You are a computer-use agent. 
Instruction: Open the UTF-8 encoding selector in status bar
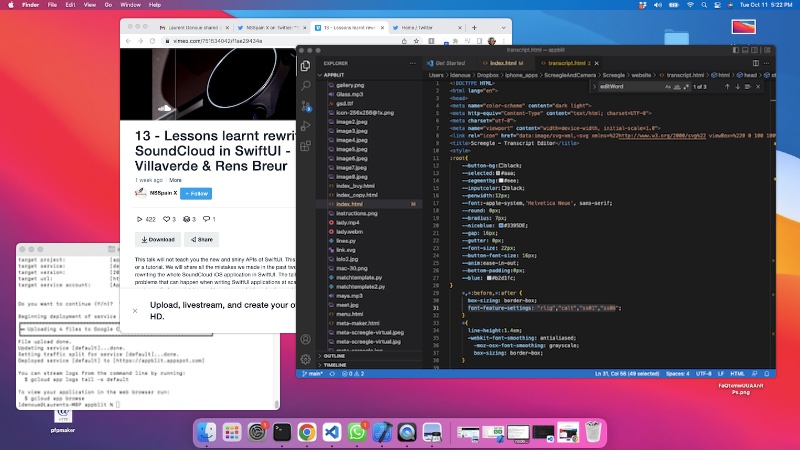[x=704, y=374]
